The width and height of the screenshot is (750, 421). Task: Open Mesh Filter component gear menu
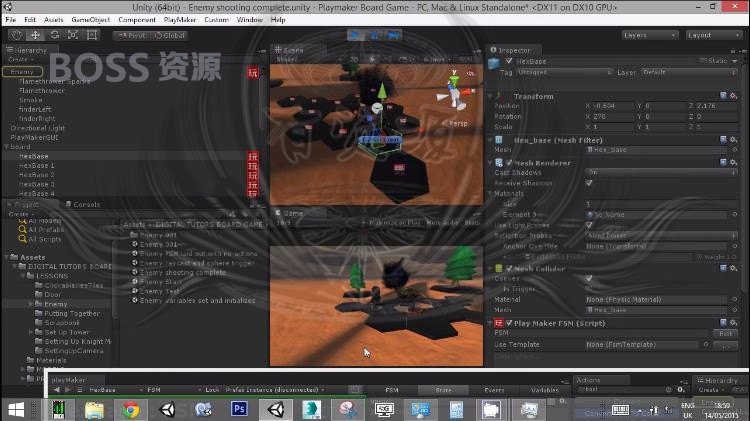(733, 140)
